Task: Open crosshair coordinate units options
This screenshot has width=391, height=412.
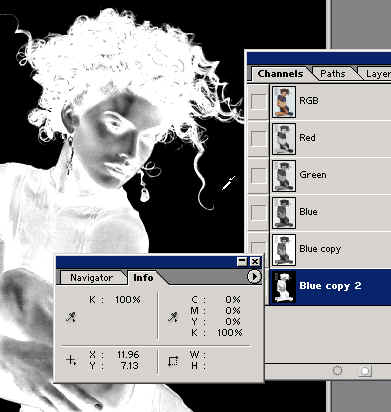Action: 71,360
